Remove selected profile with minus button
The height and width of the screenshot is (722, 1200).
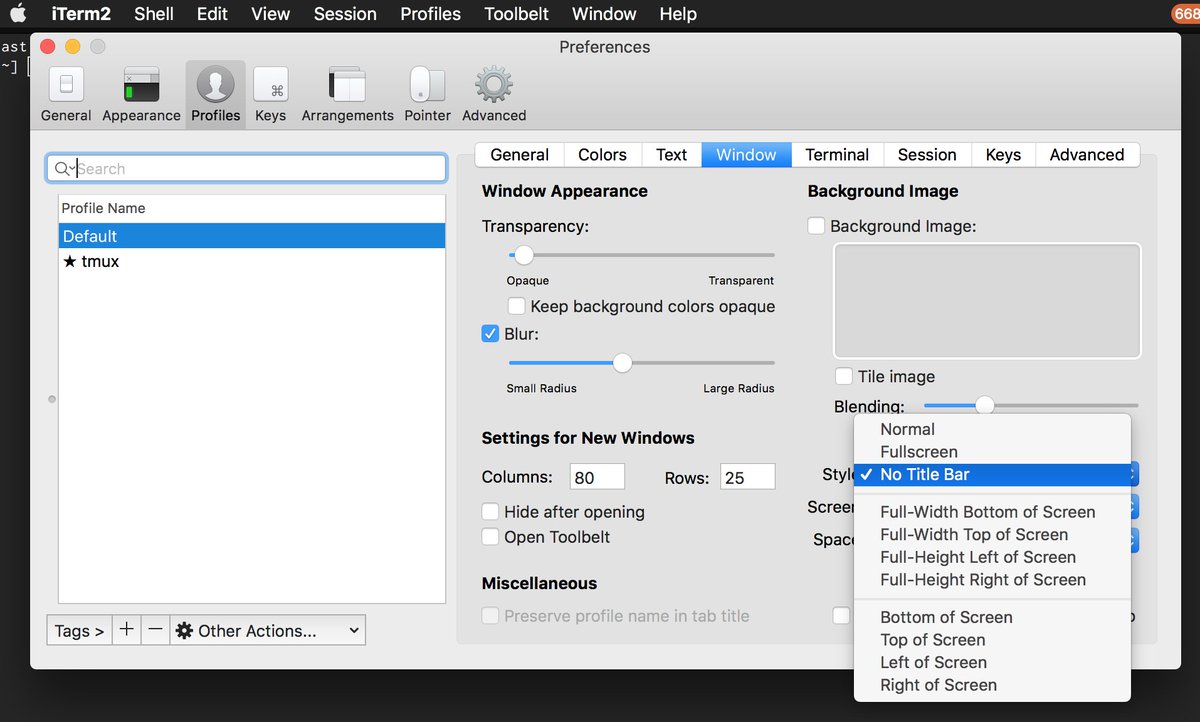point(155,630)
